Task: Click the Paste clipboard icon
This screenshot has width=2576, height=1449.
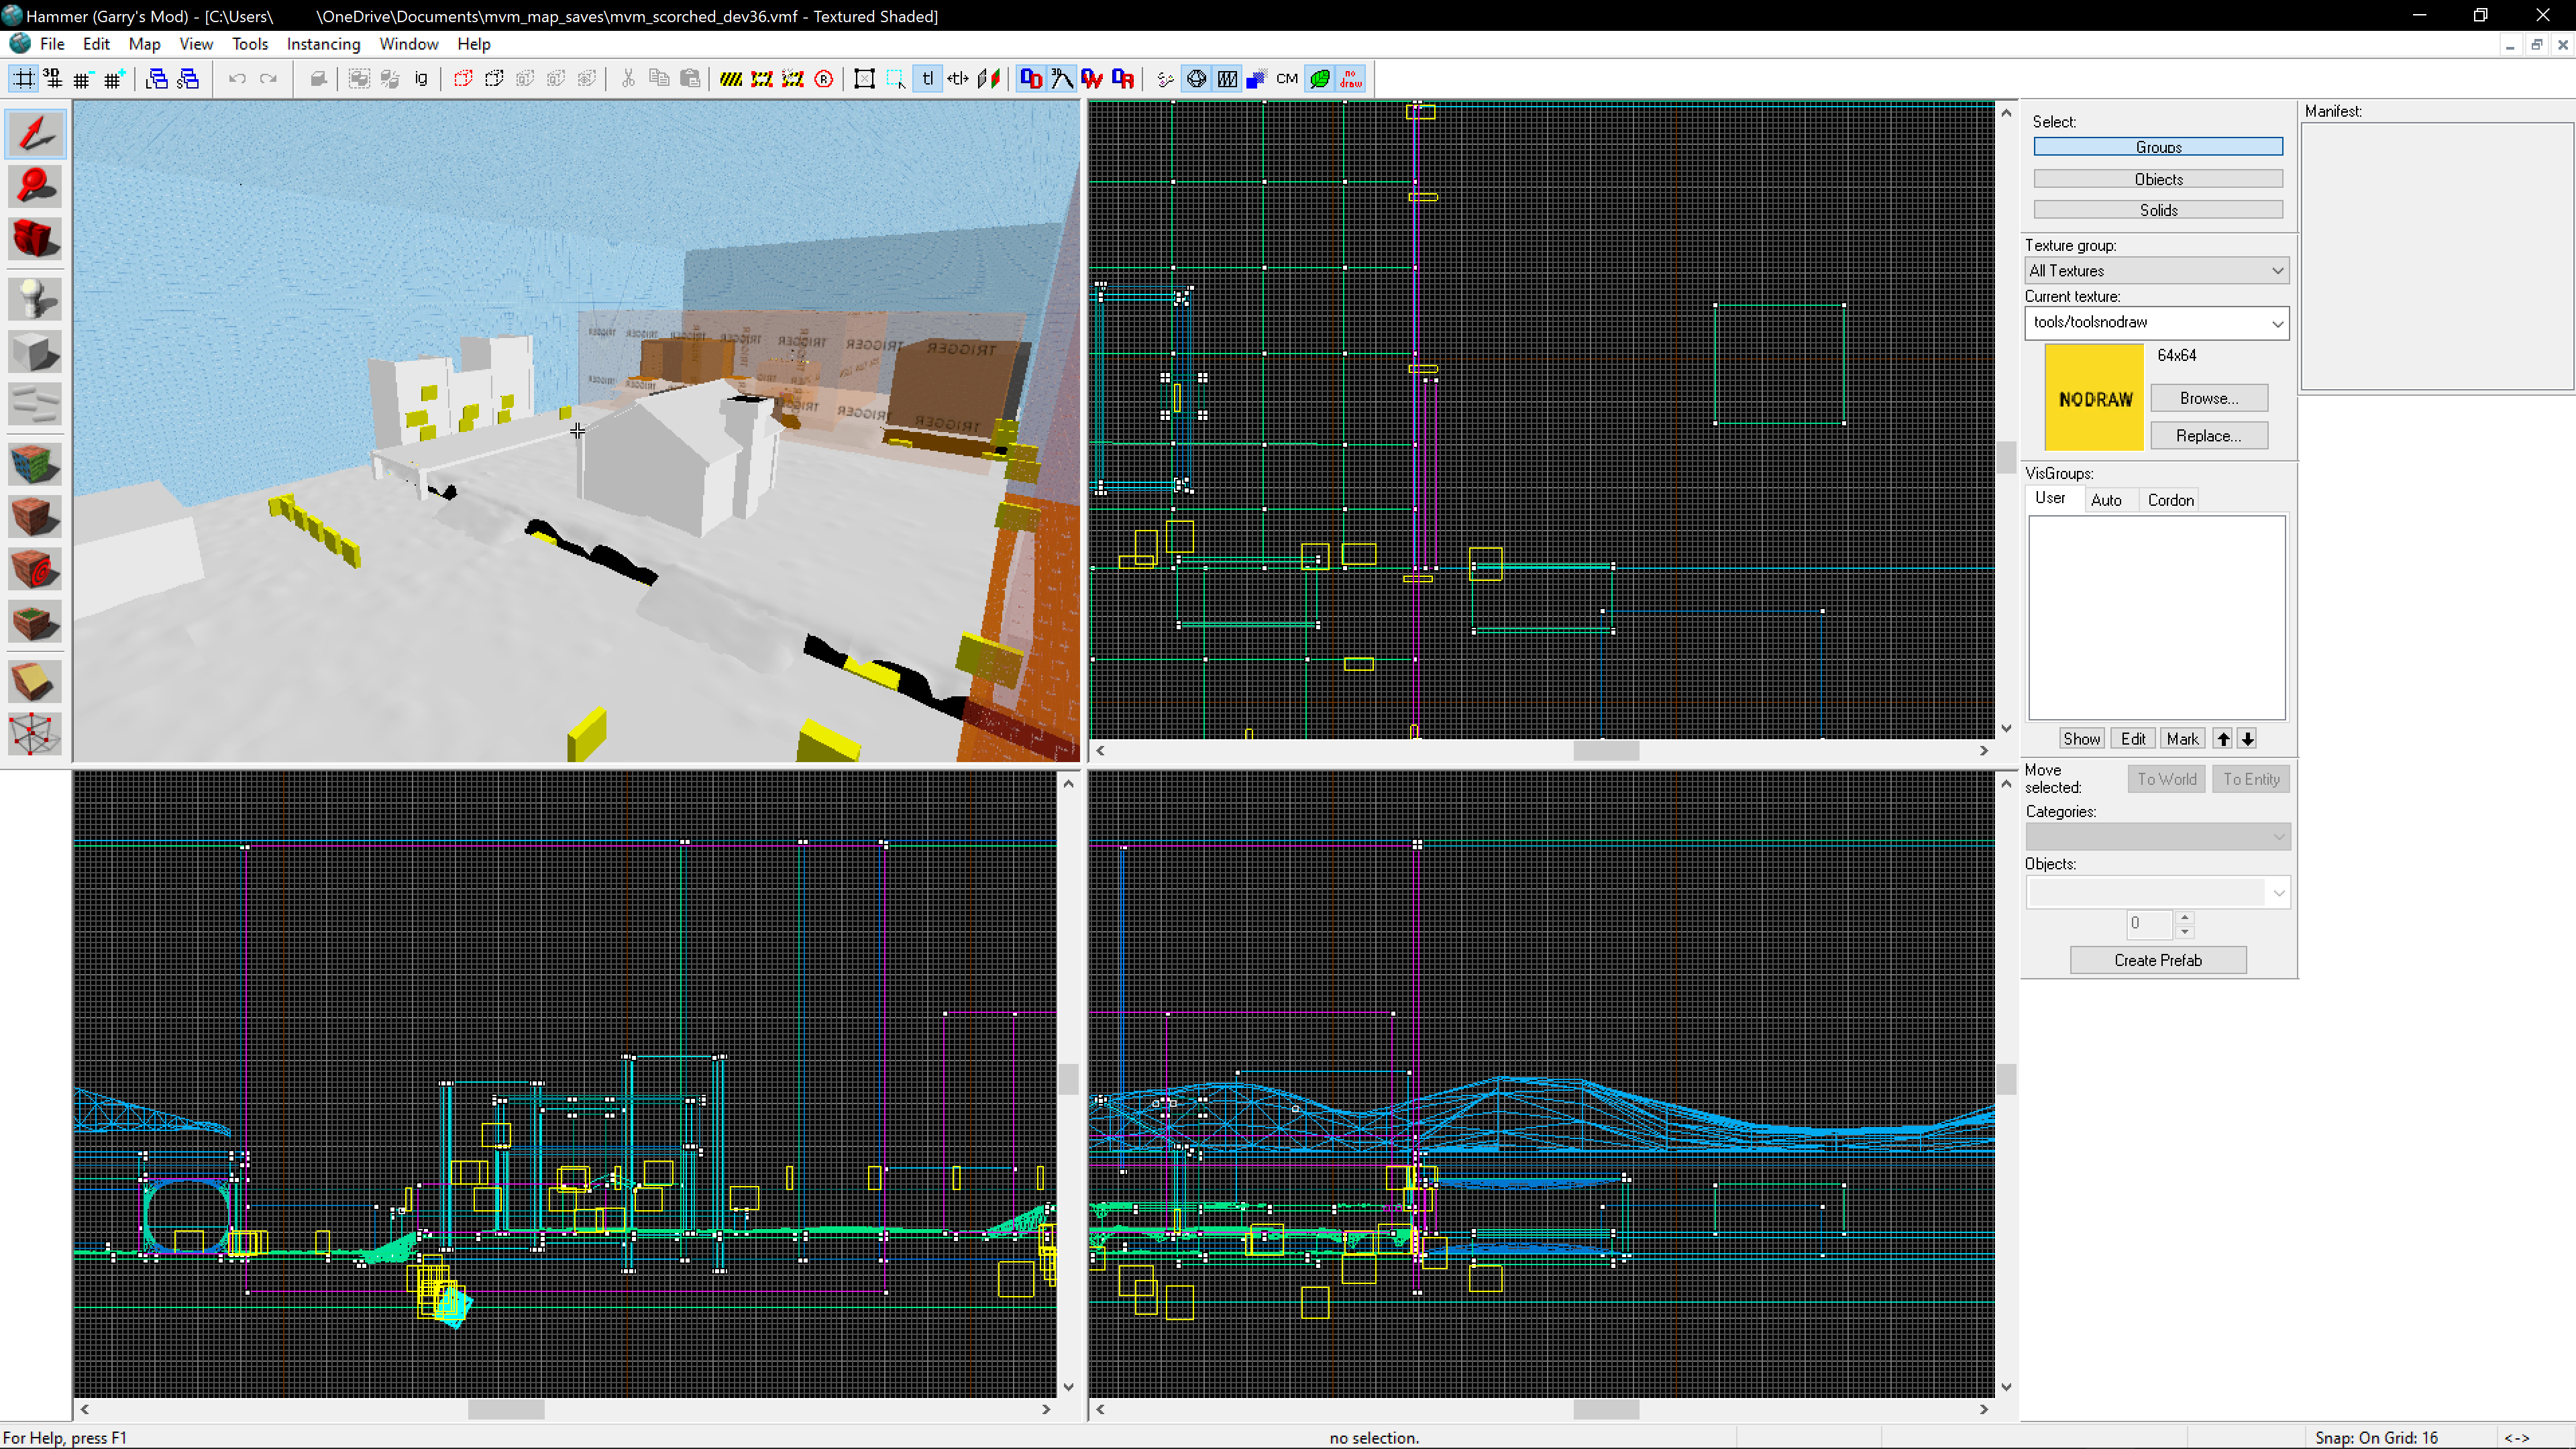Action: 690,79
